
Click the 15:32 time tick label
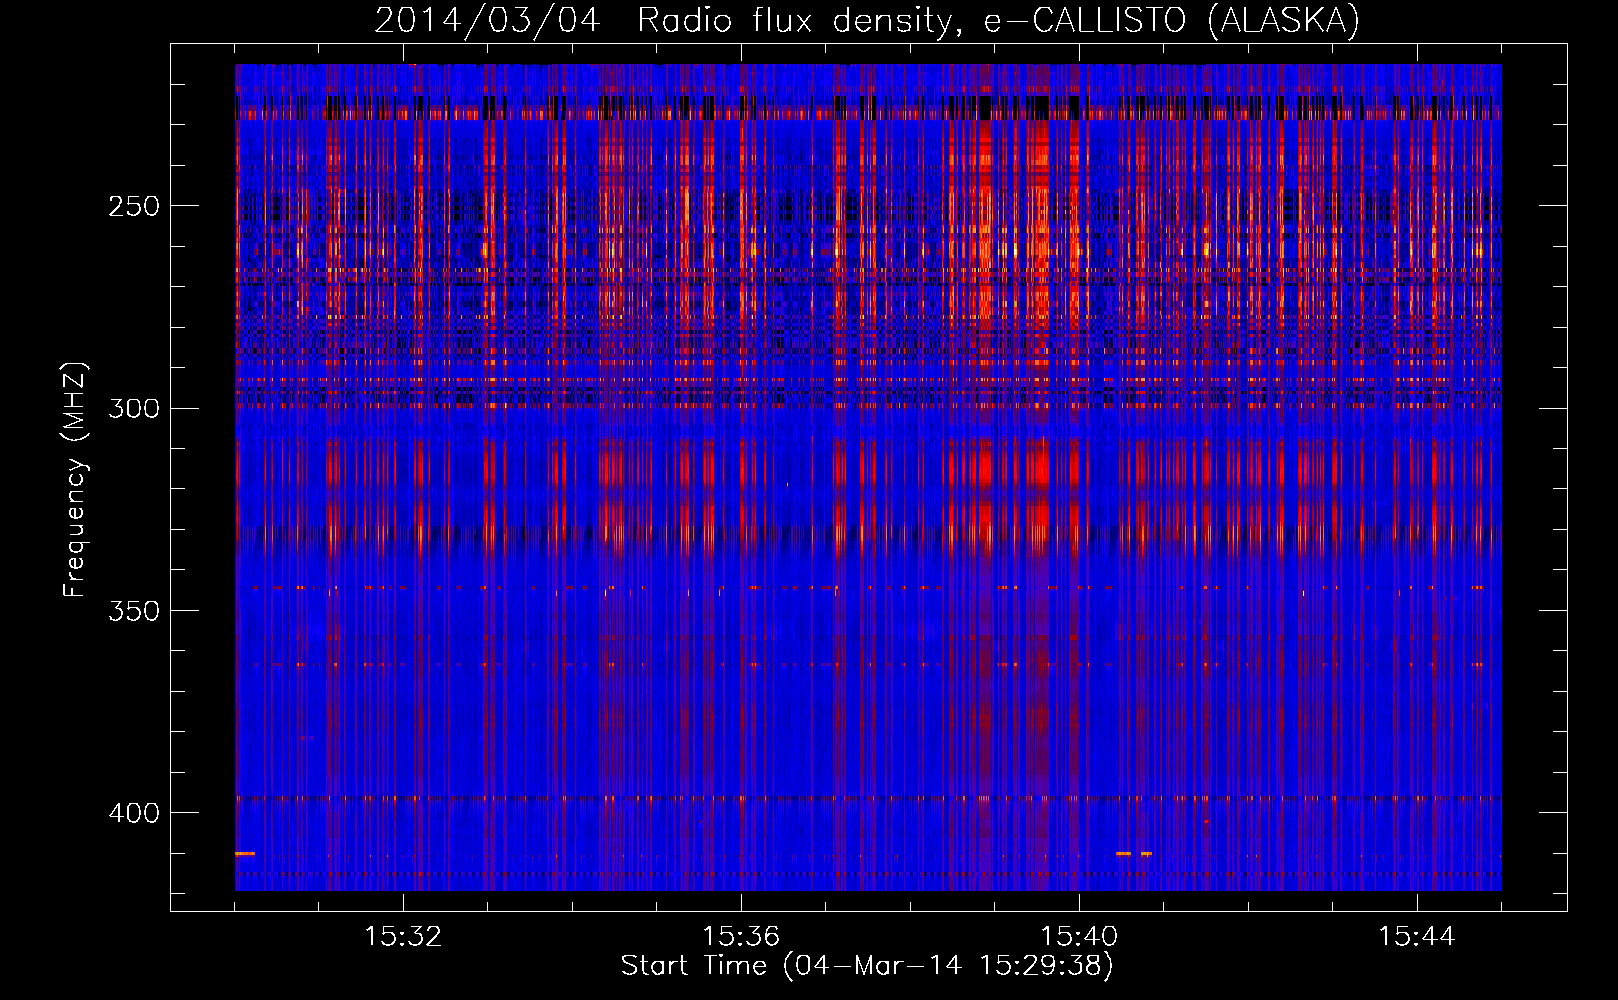[x=403, y=937]
